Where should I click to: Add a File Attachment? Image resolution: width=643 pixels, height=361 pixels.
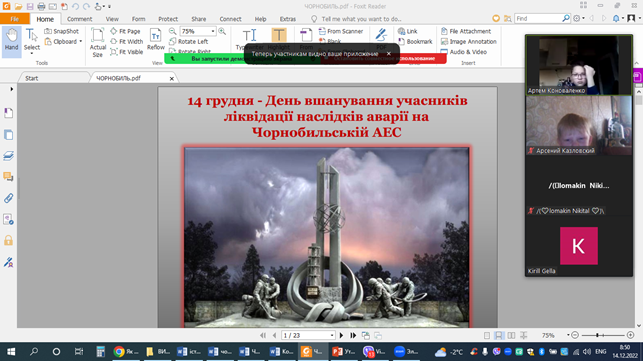[x=466, y=31]
